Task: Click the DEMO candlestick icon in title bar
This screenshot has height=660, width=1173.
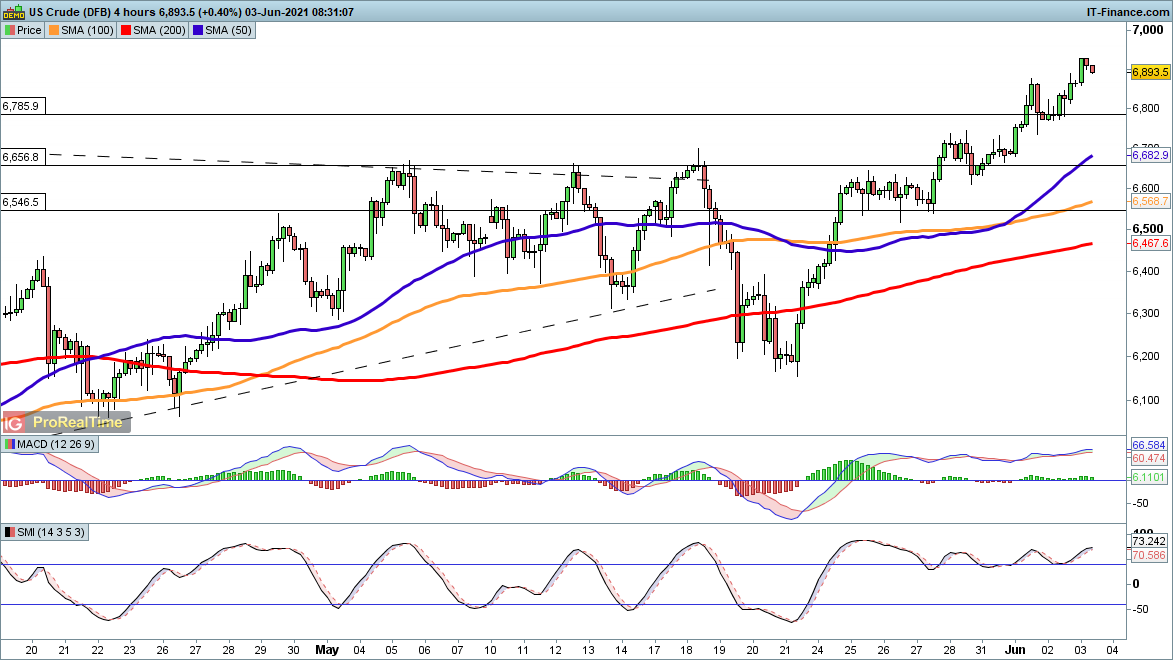Action: pos(13,11)
